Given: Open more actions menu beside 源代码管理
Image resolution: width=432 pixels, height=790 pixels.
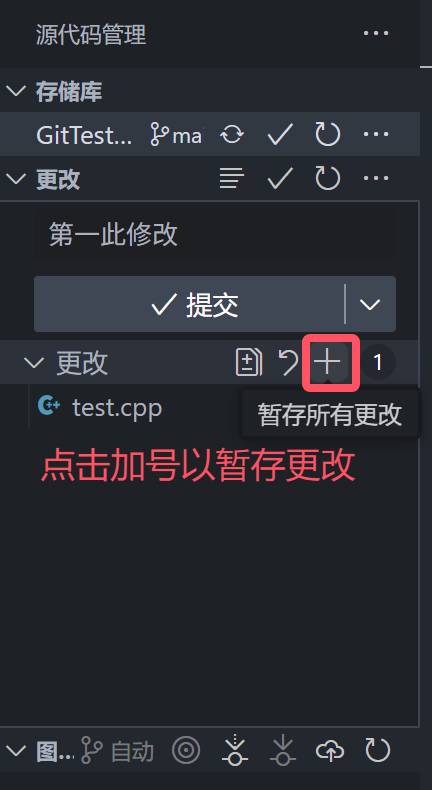Looking at the screenshot, I should [x=376, y=33].
